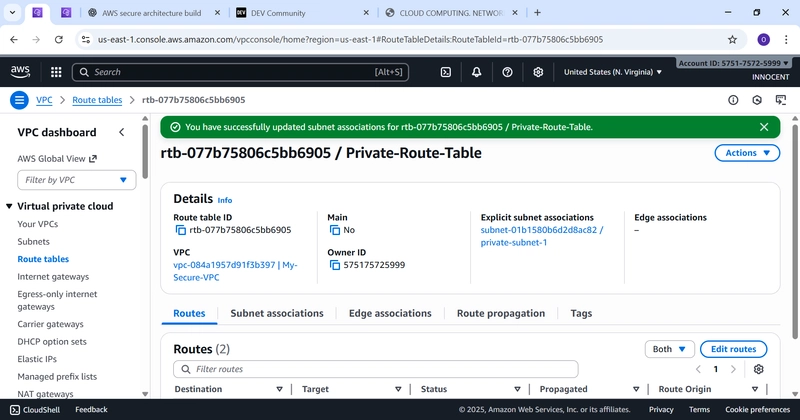
Task: Sort routes by Destination column
Action: tap(280, 389)
